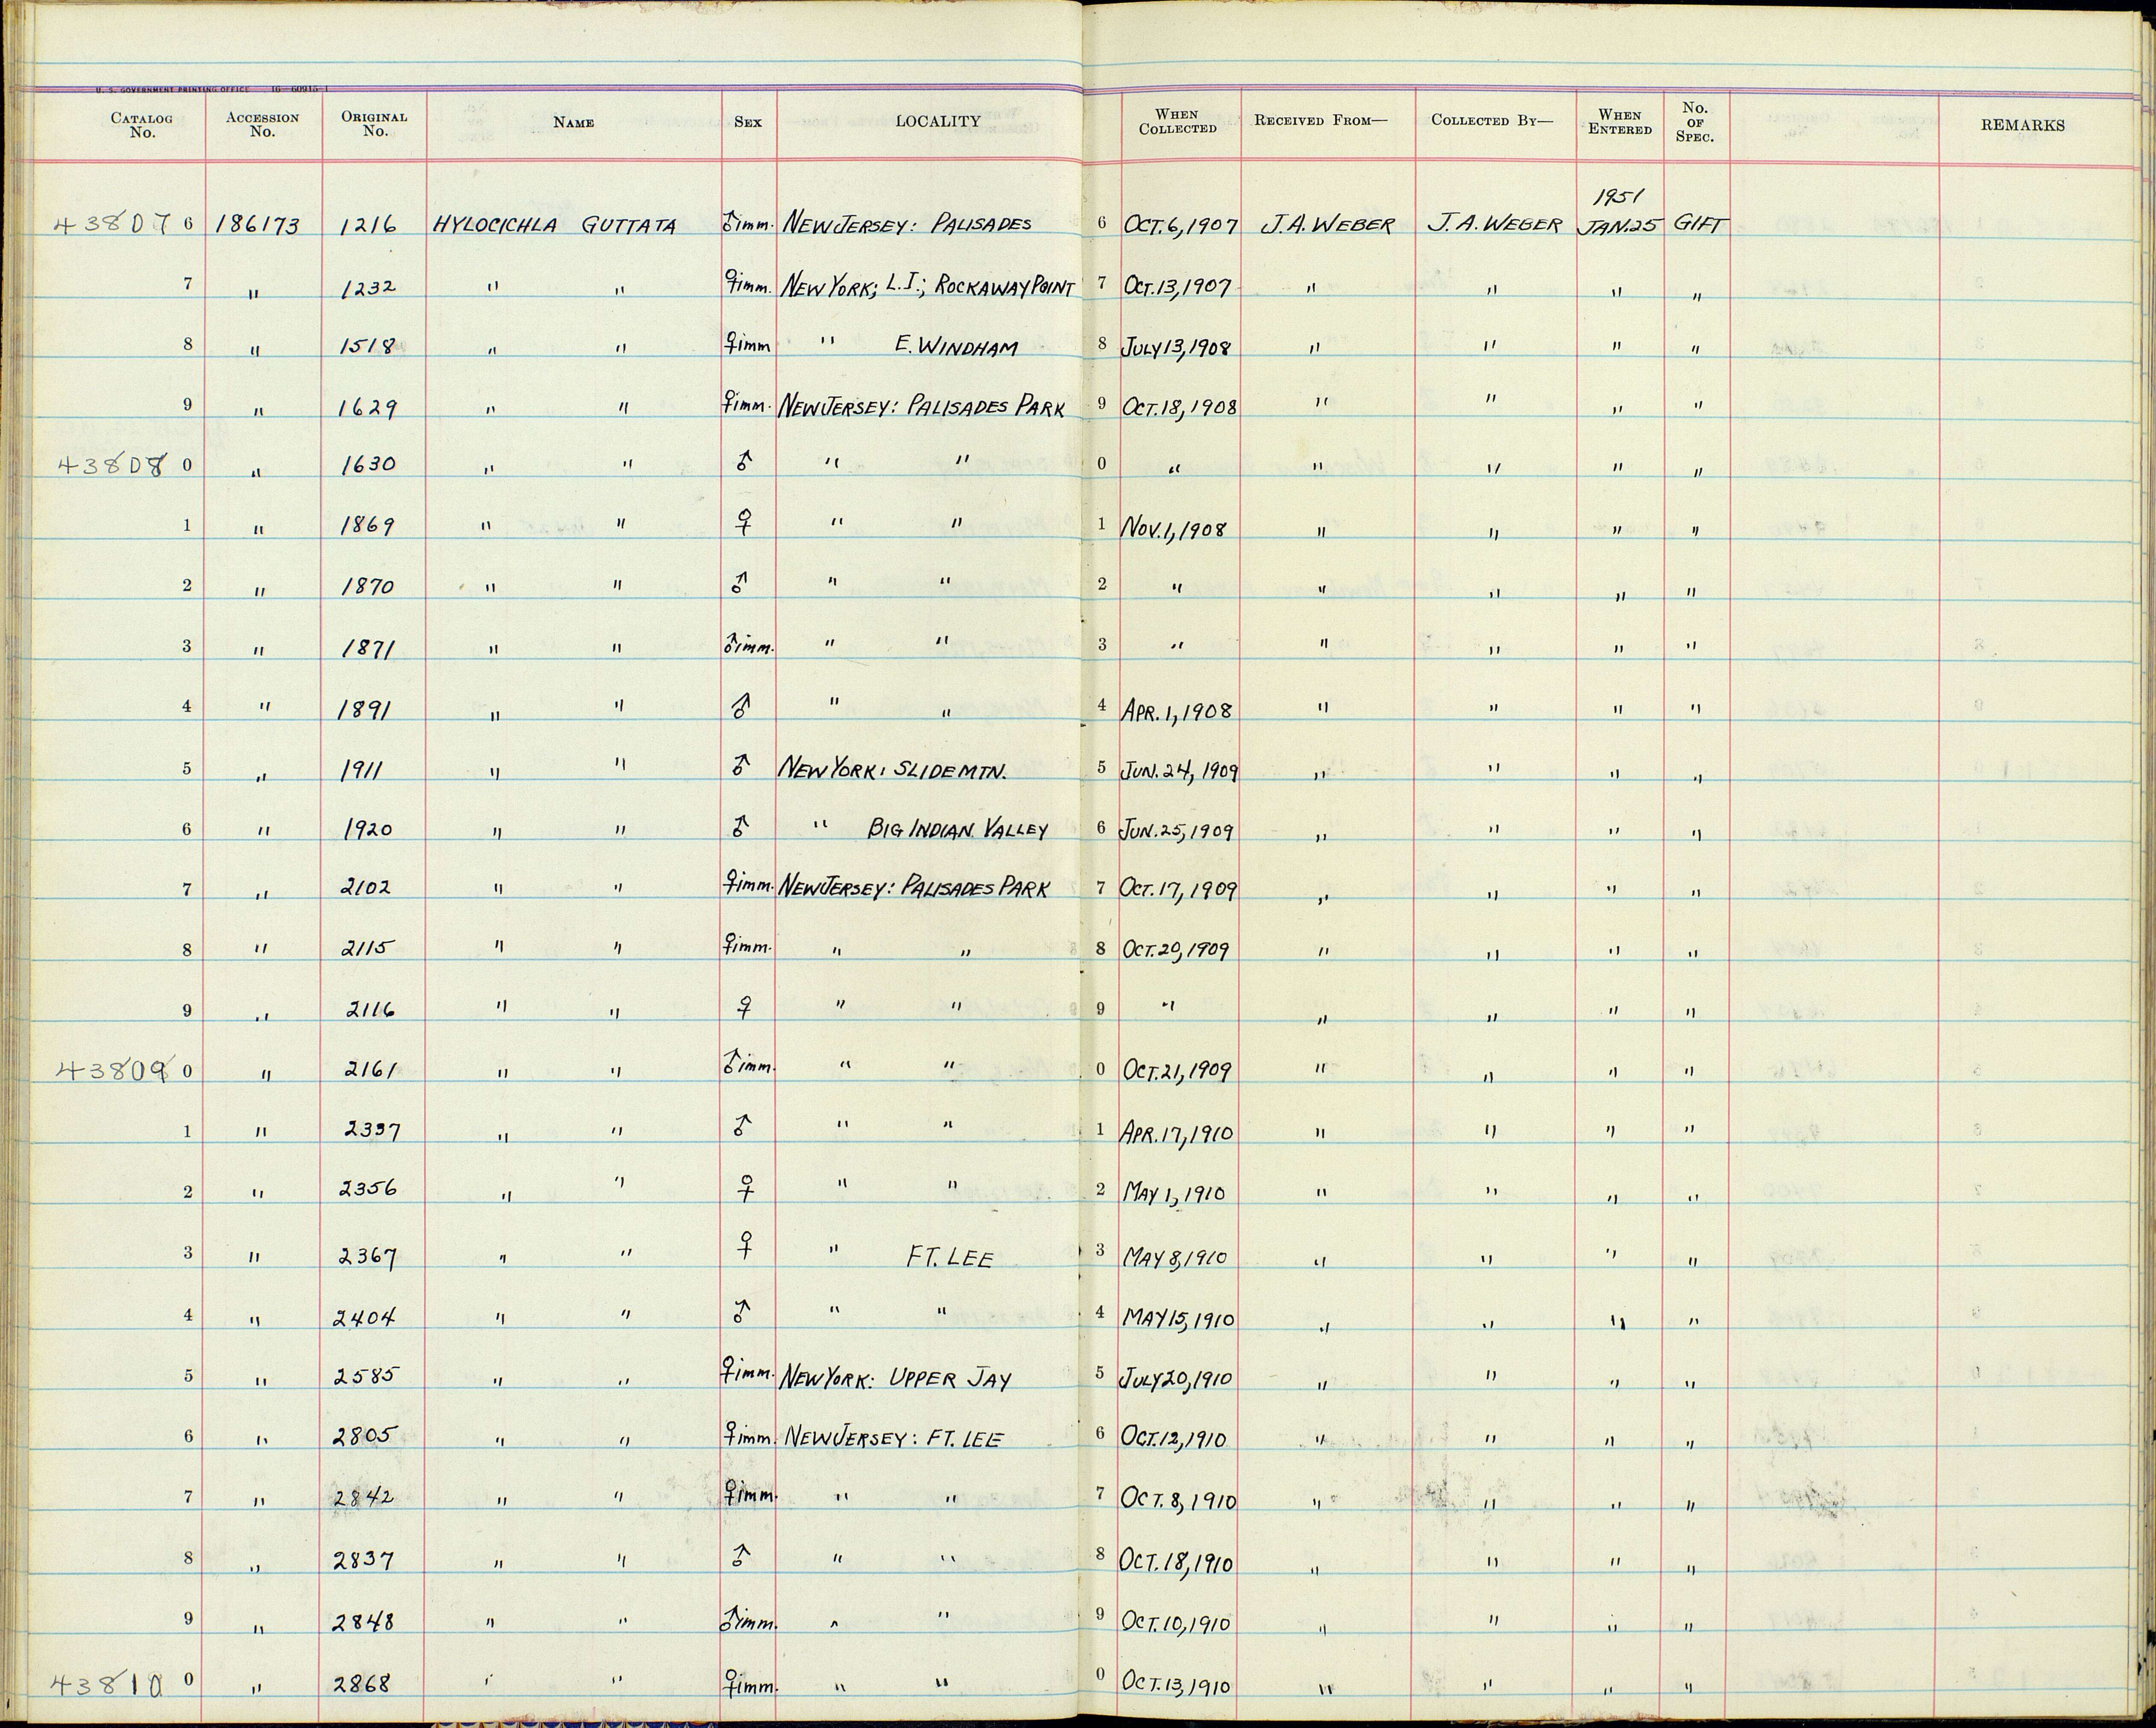The width and height of the screenshot is (2156, 1728).
Task: Click collection date 'Oct. 17, 1909'
Action: (1181, 889)
